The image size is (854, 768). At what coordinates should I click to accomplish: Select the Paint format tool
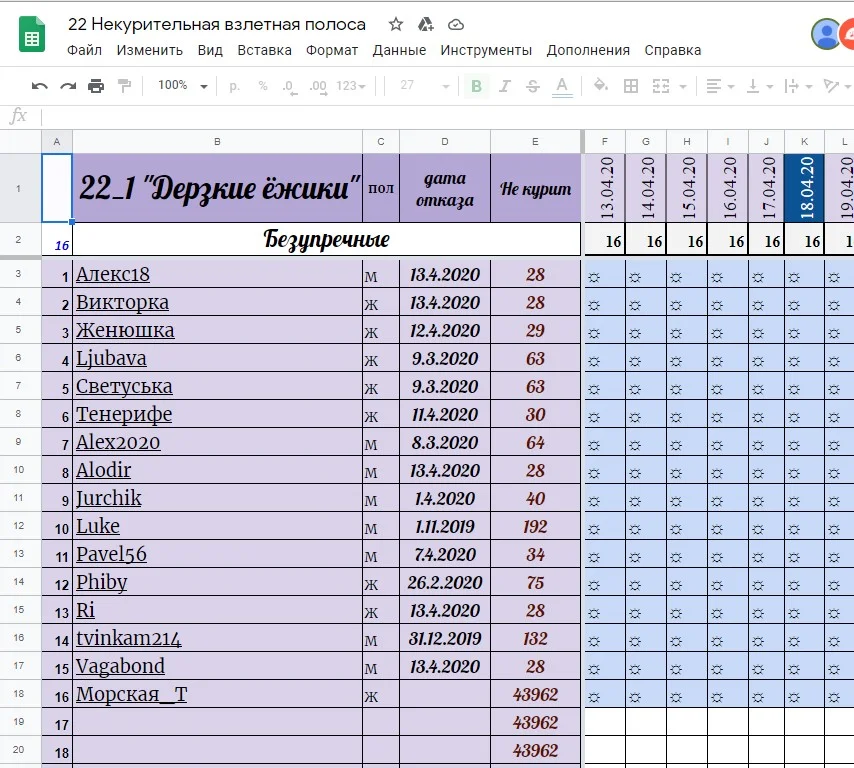click(x=123, y=85)
